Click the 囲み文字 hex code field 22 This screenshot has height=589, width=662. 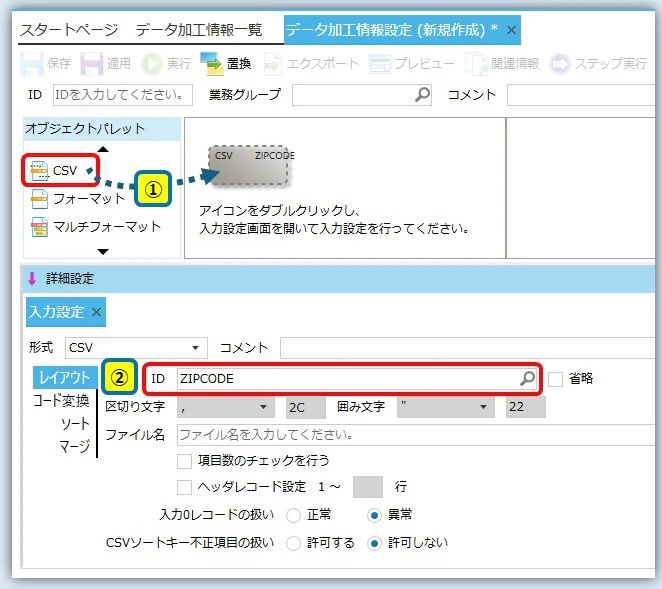coord(526,407)
